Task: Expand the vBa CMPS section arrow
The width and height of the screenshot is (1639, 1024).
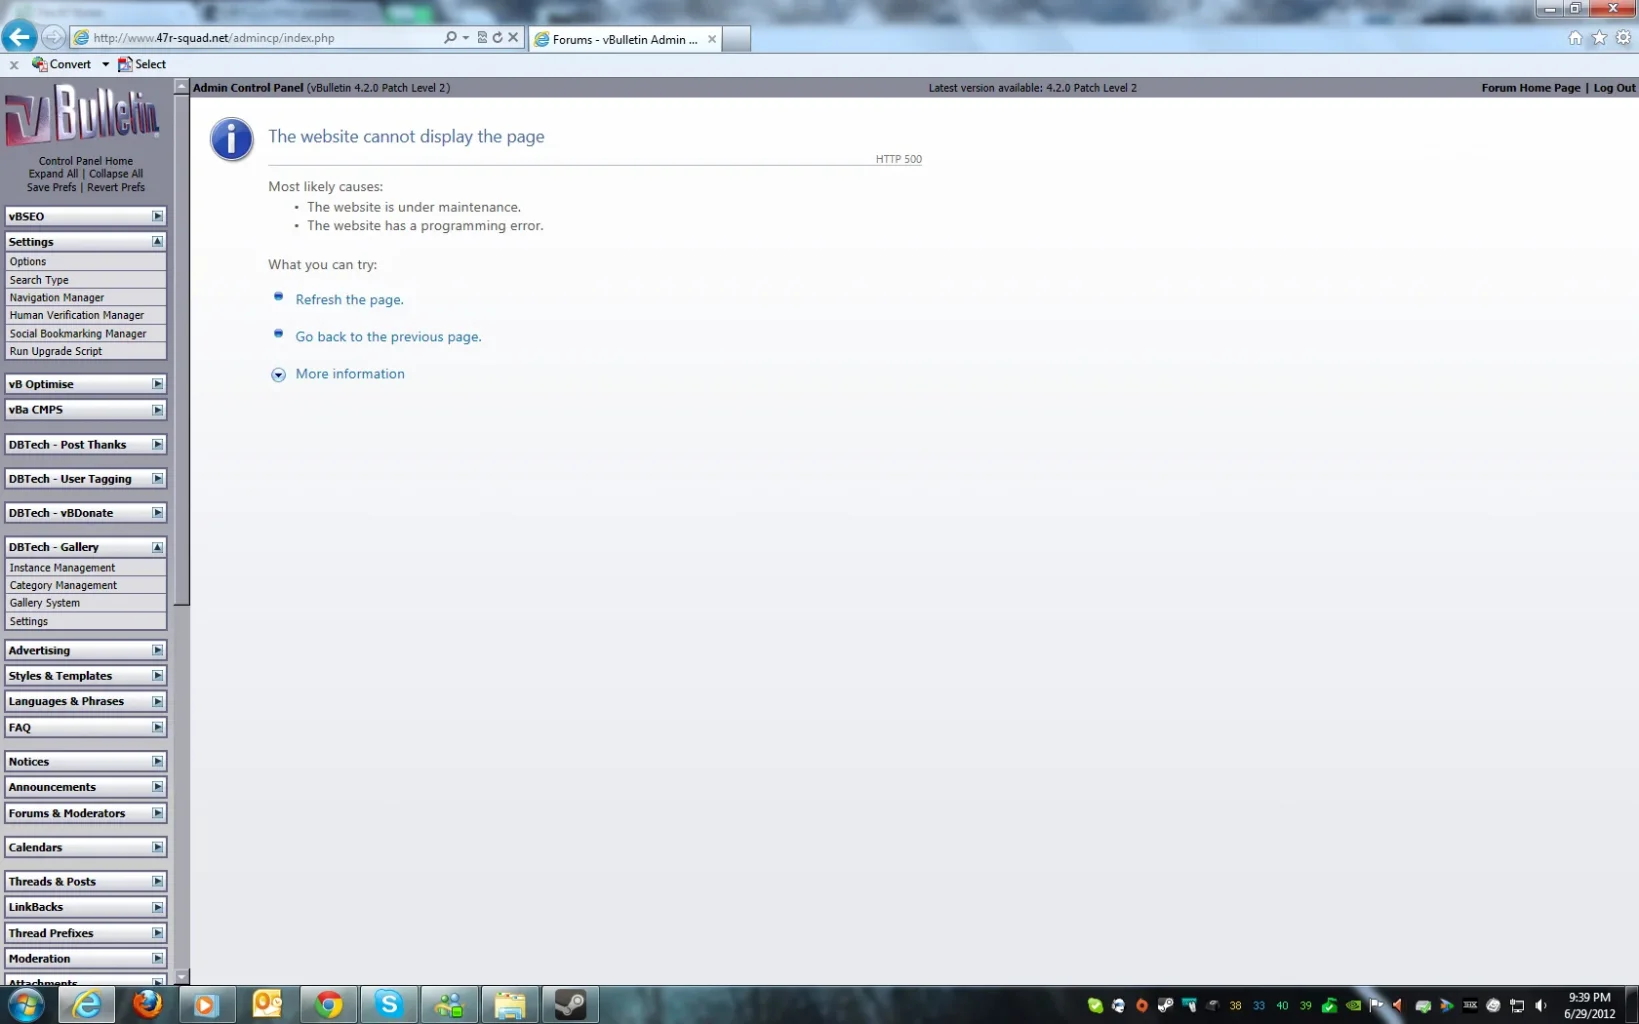Action: point(157,410)
